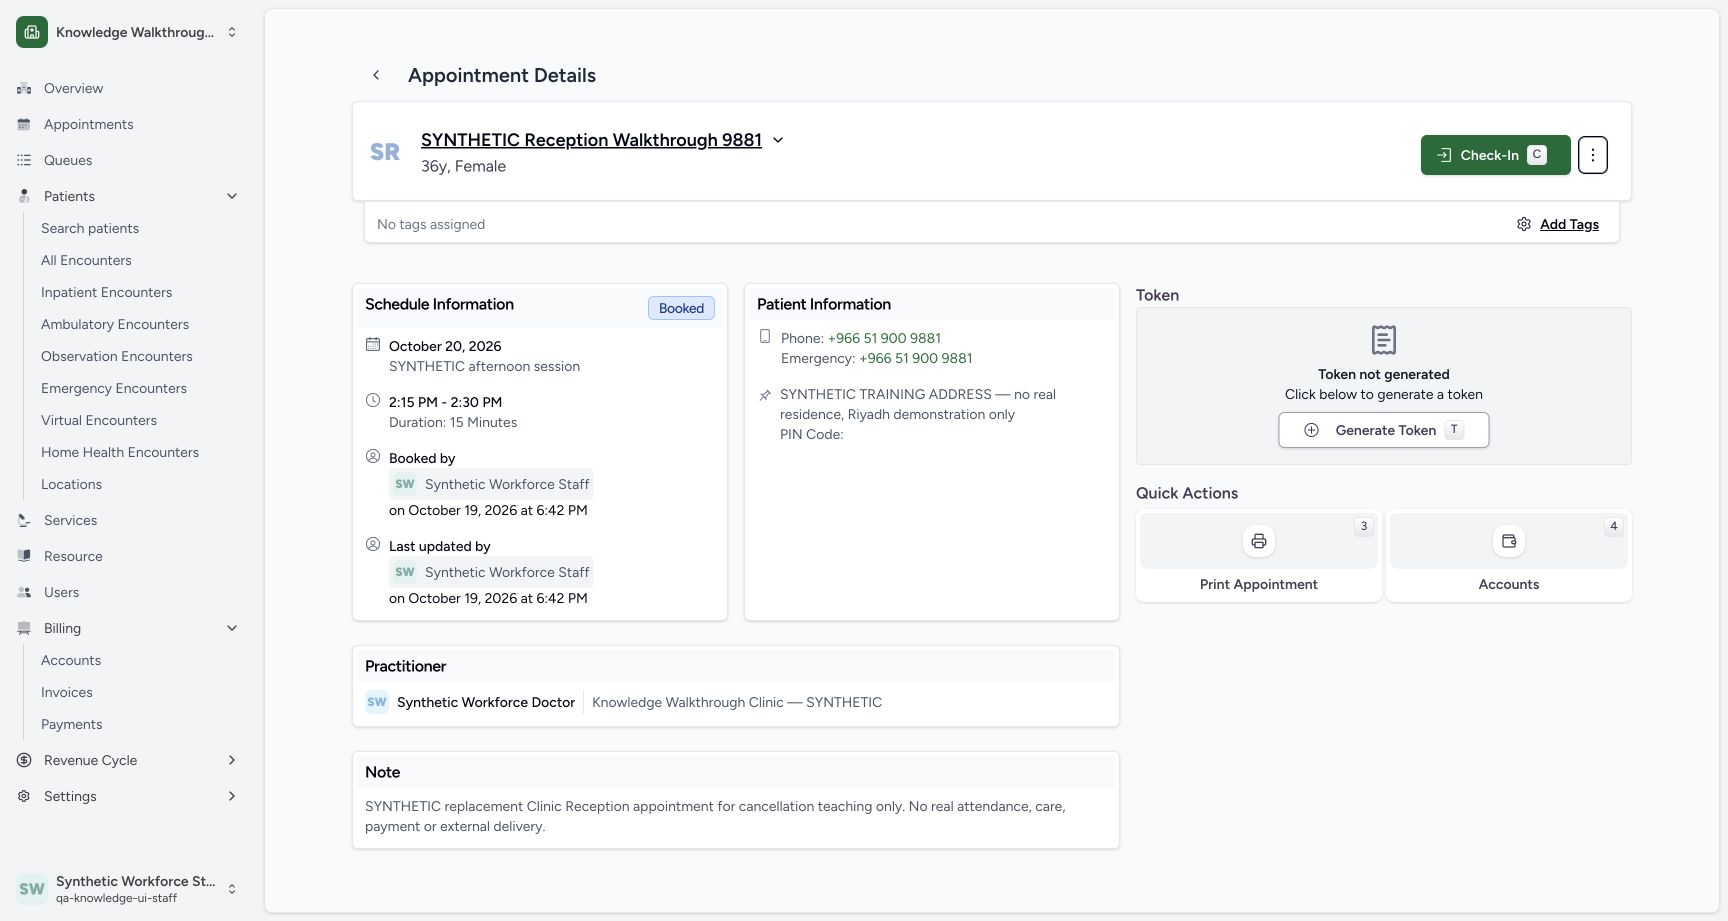
Task: Click the patient phone number link
Action: [x=884, y=338]
